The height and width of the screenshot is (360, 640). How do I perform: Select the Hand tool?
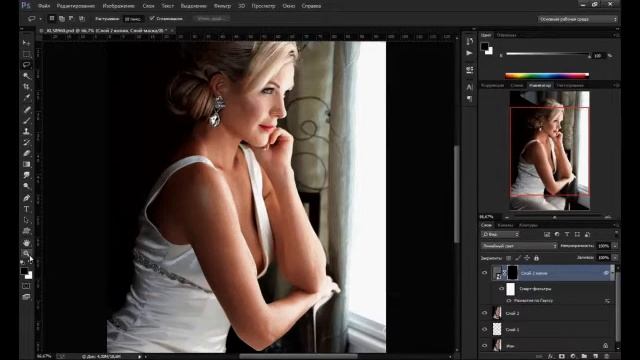pos(27,242)
